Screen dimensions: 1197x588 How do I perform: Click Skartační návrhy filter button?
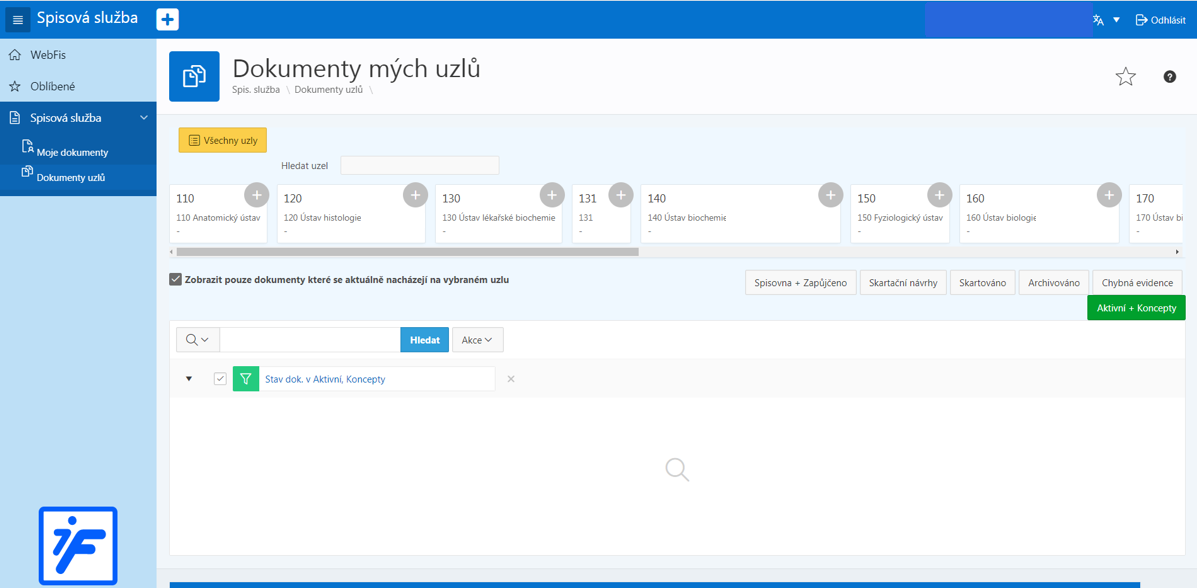pyautogui.click(x=903, y=282)
